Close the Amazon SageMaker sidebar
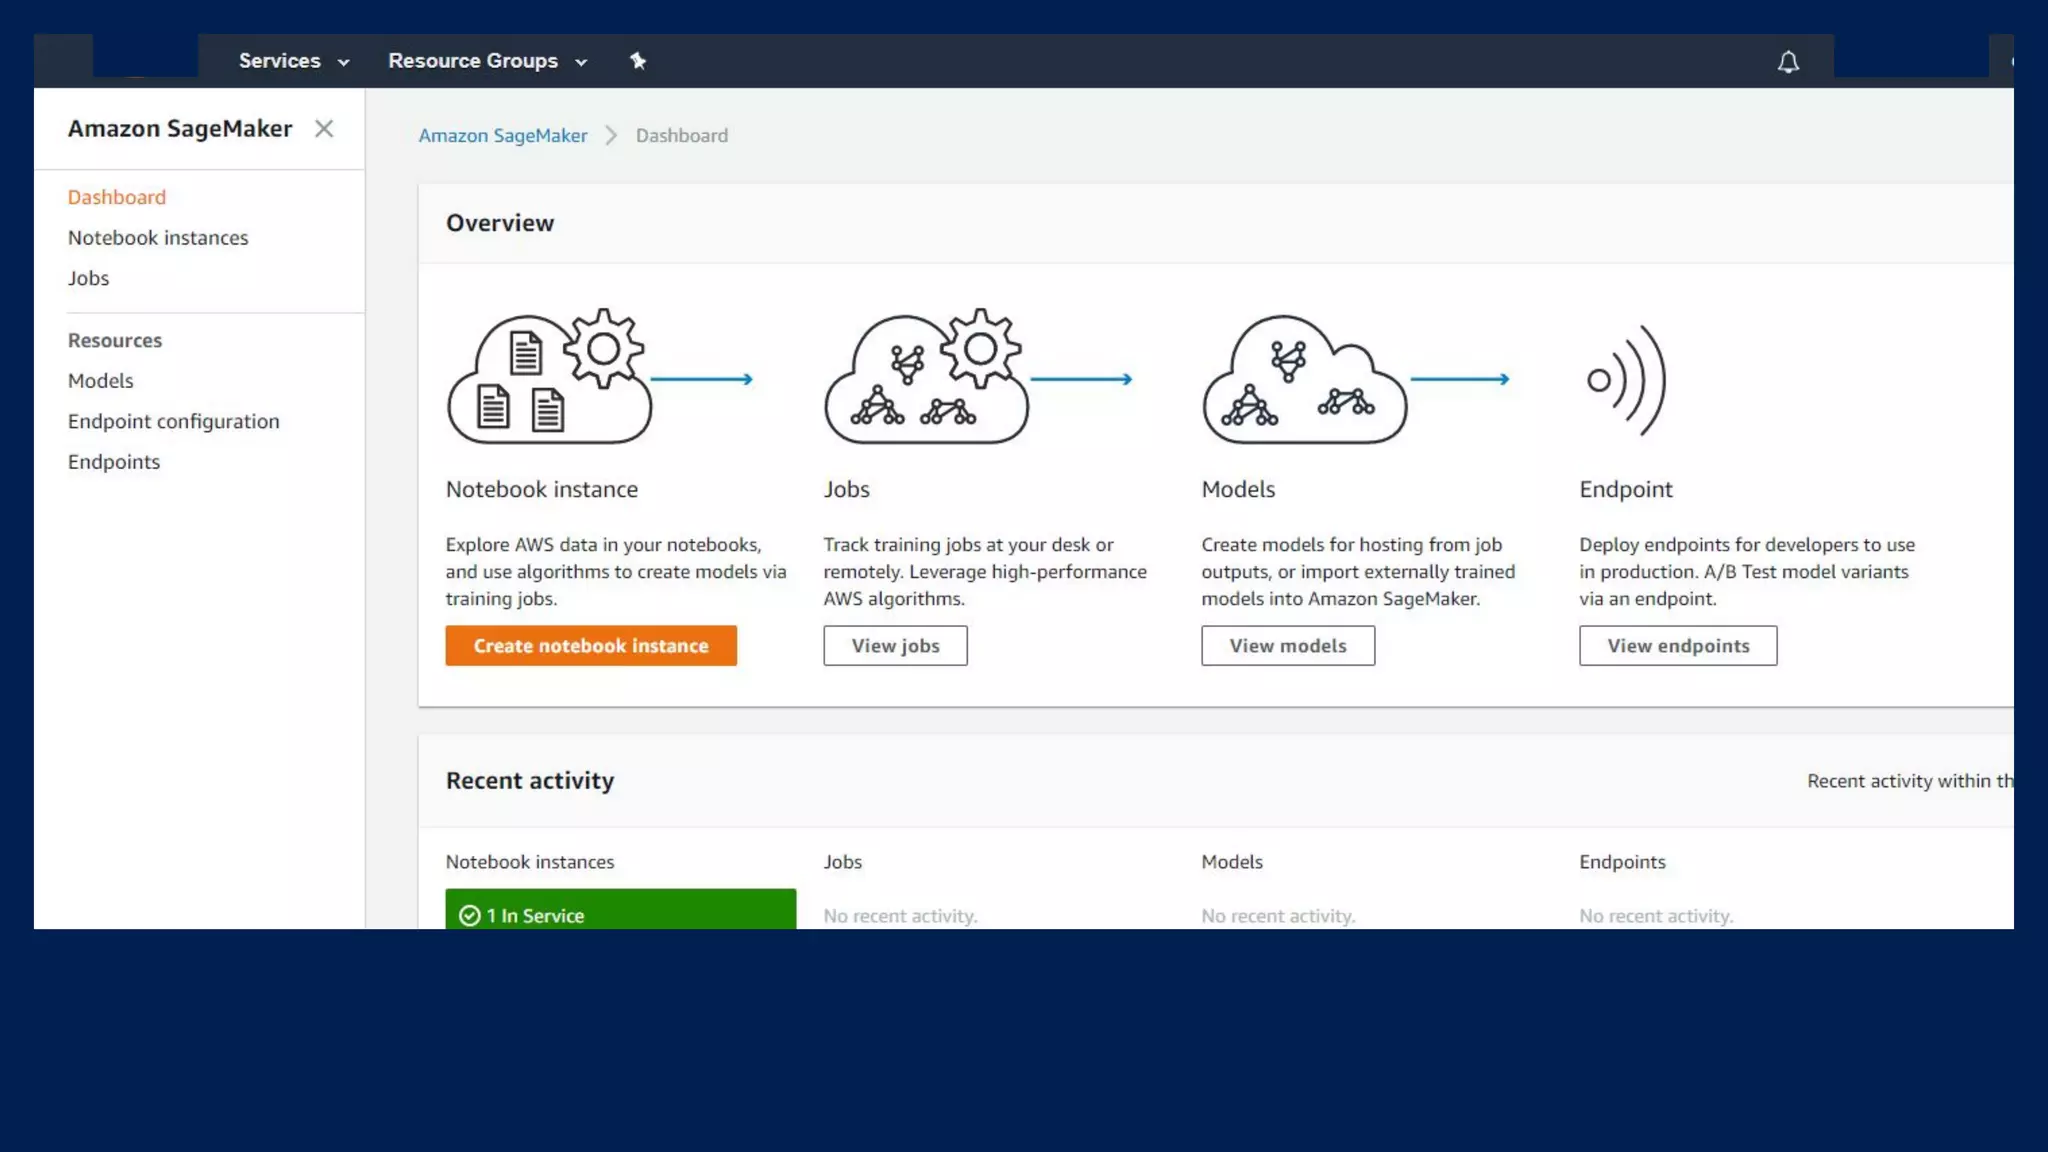 pyautogui.click(x=324, y=129)
